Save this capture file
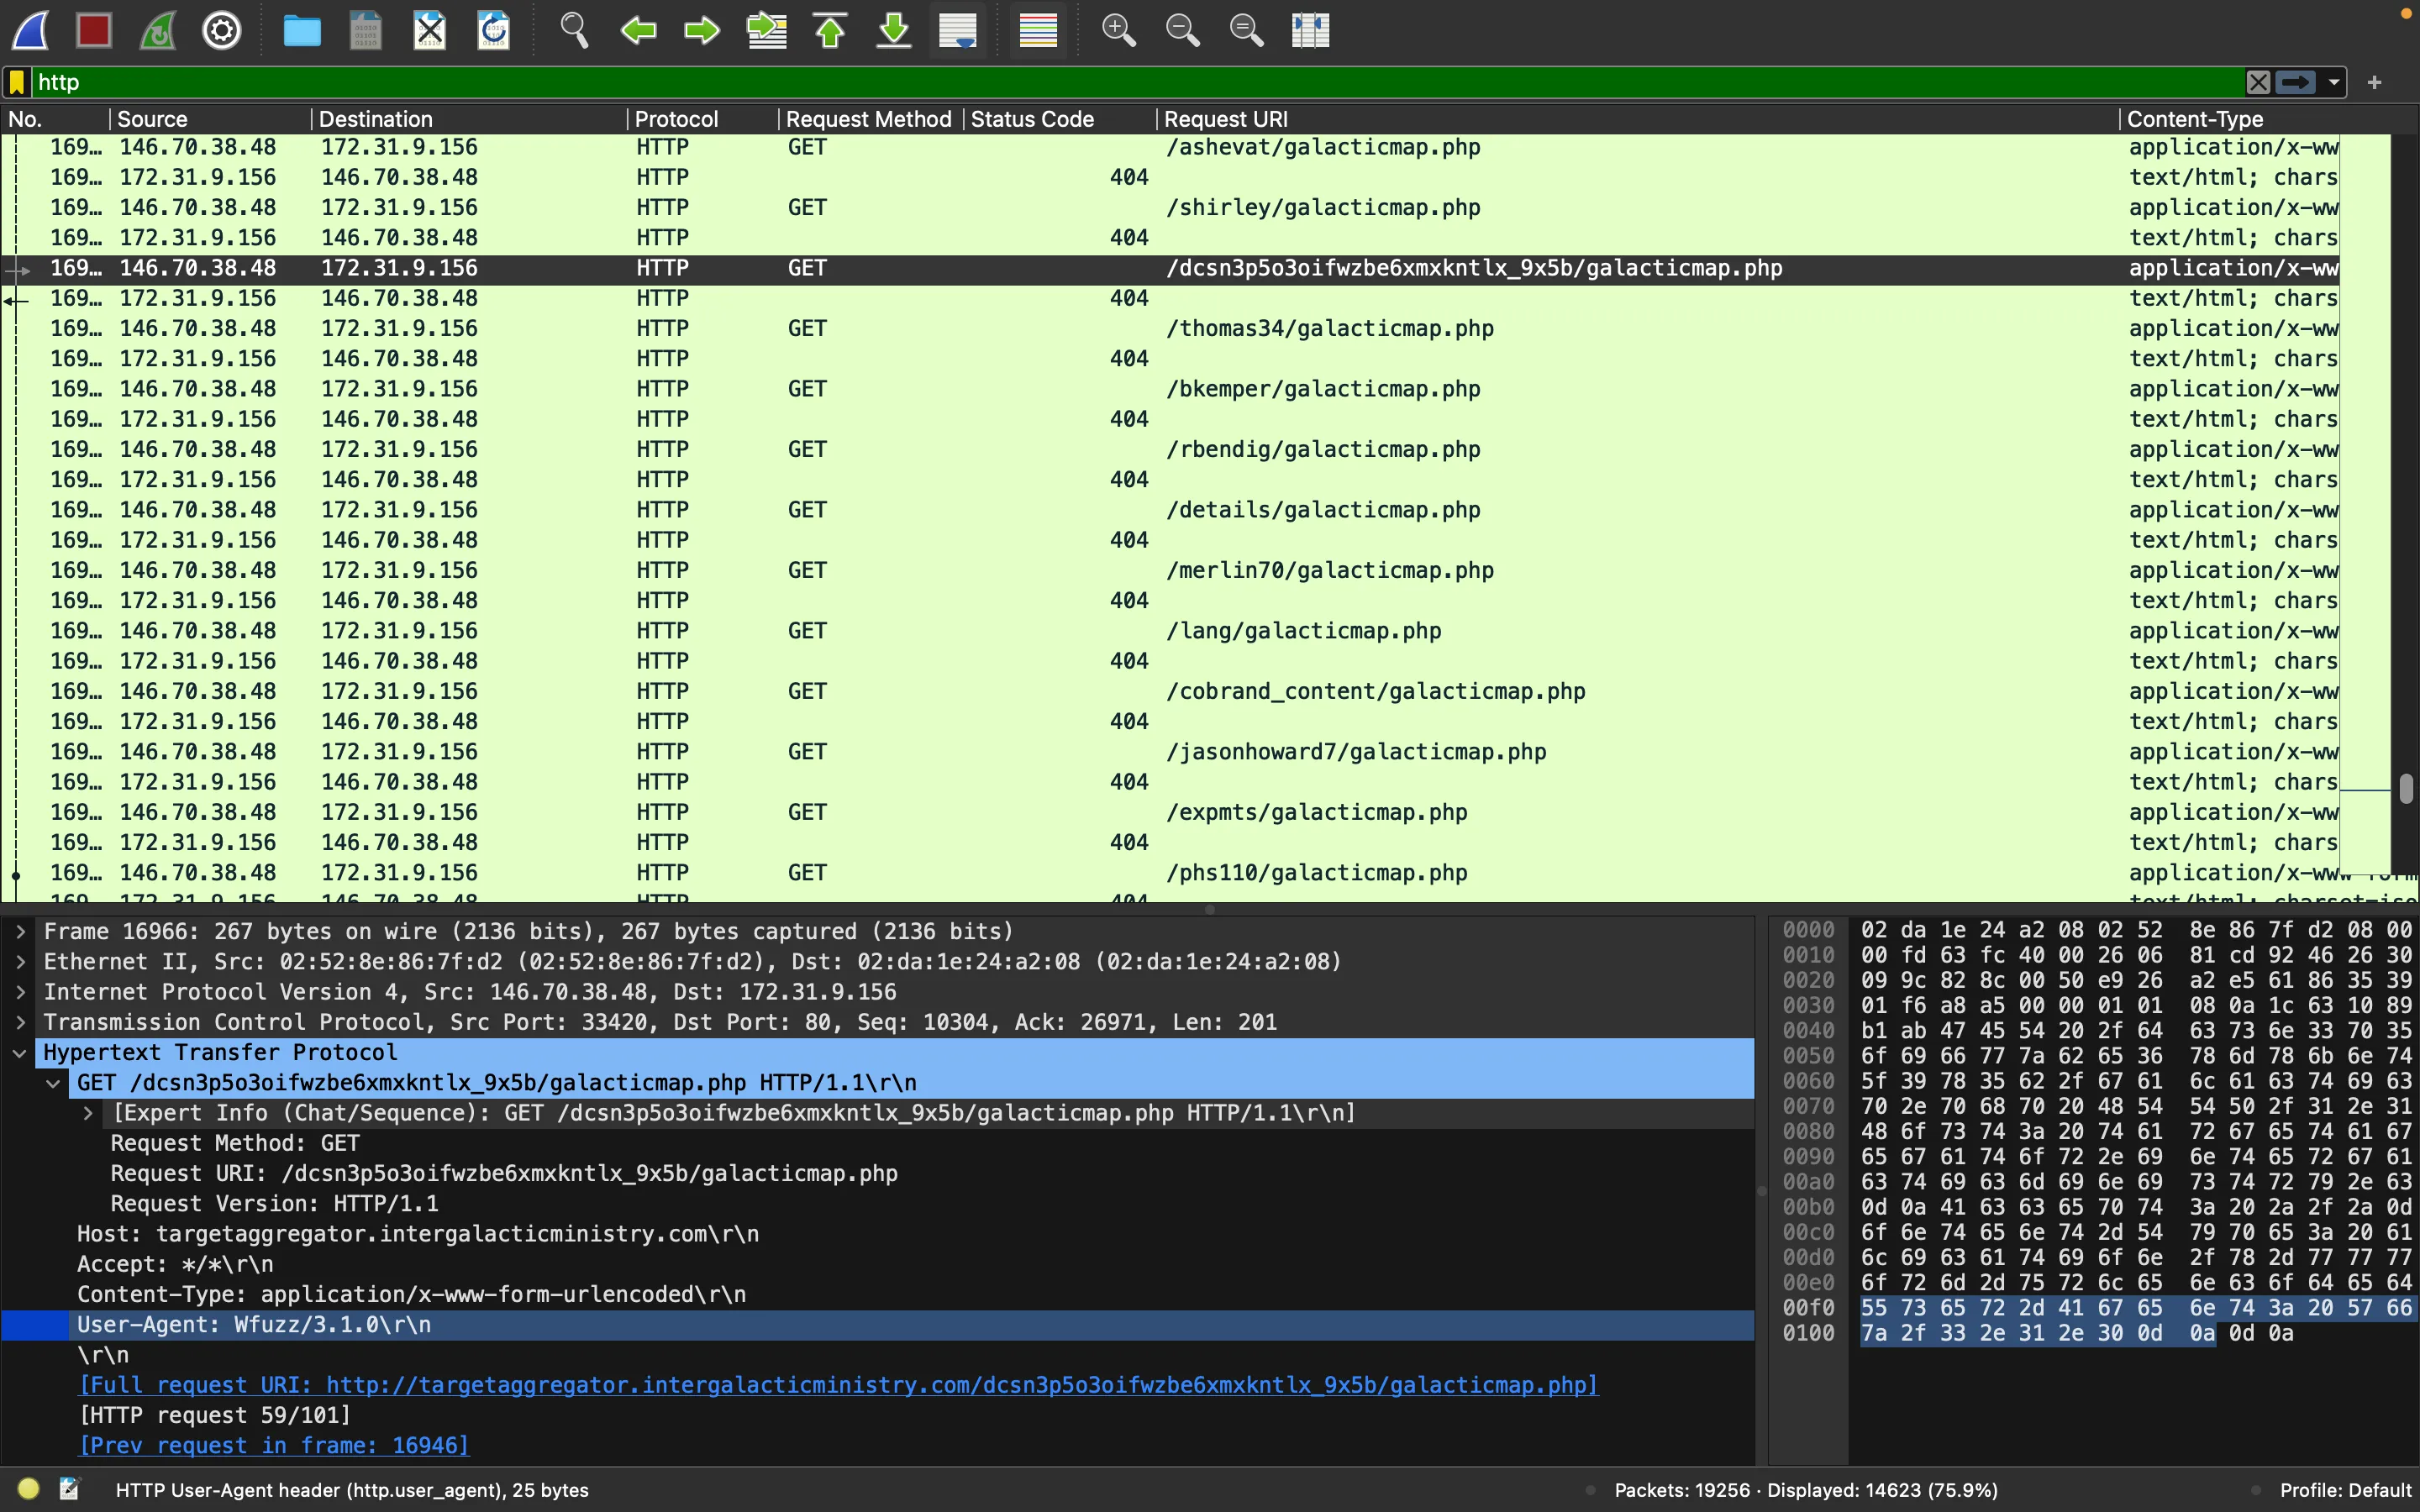 click(366, 30)
